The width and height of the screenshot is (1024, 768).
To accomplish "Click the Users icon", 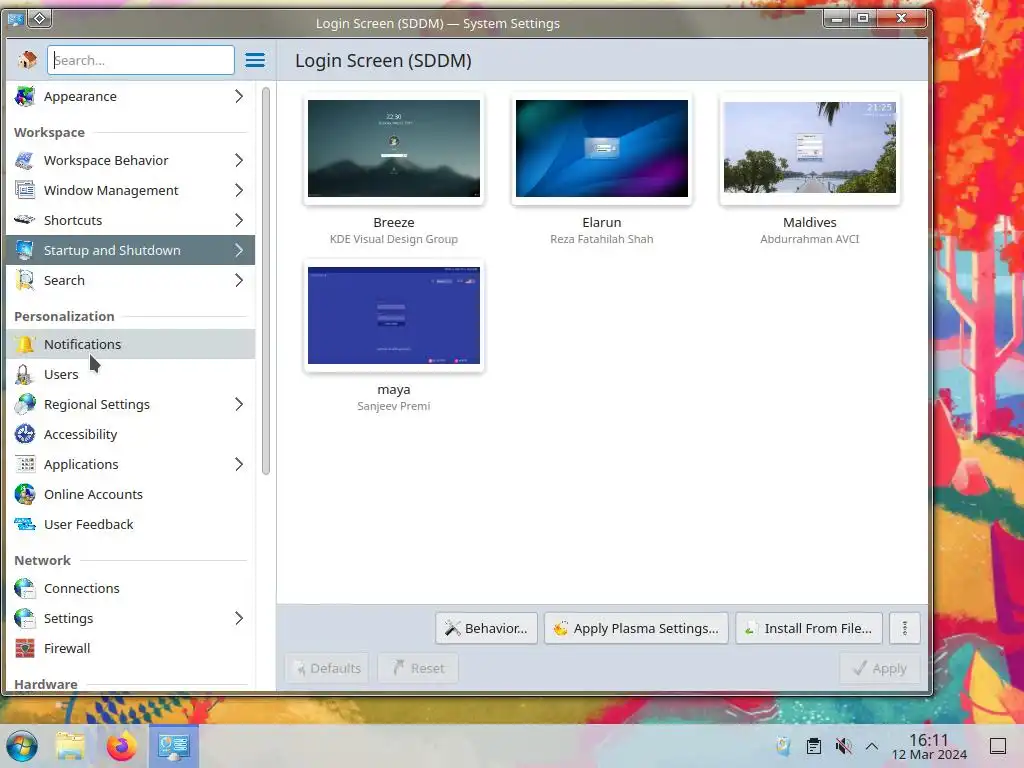I will click(x=25, y=374).
